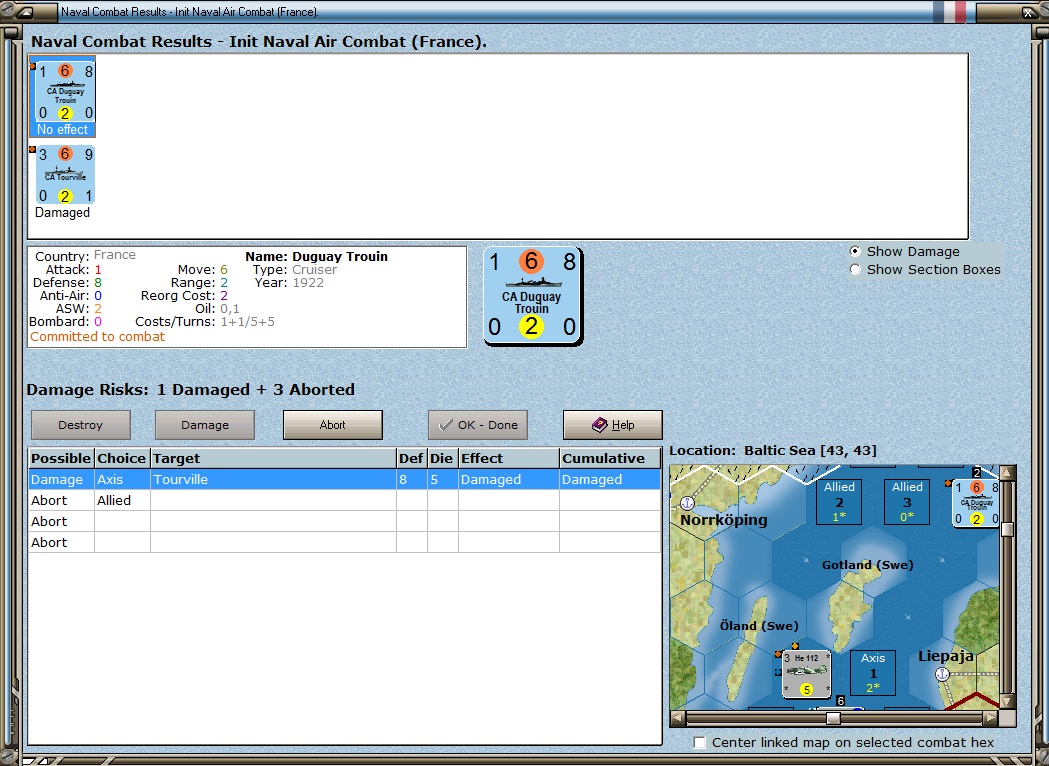This screenshot has height=766, width=1049.
Task: Click the French flag icon in title bar
Action: coord(950,12)
